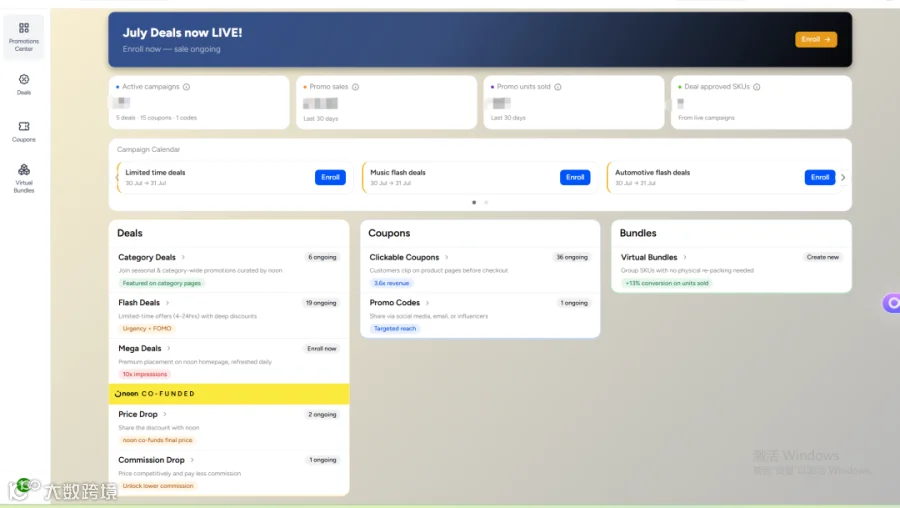Open Clickable Coupons title link
The image size is (900, 508).
[x=404, y=257]
